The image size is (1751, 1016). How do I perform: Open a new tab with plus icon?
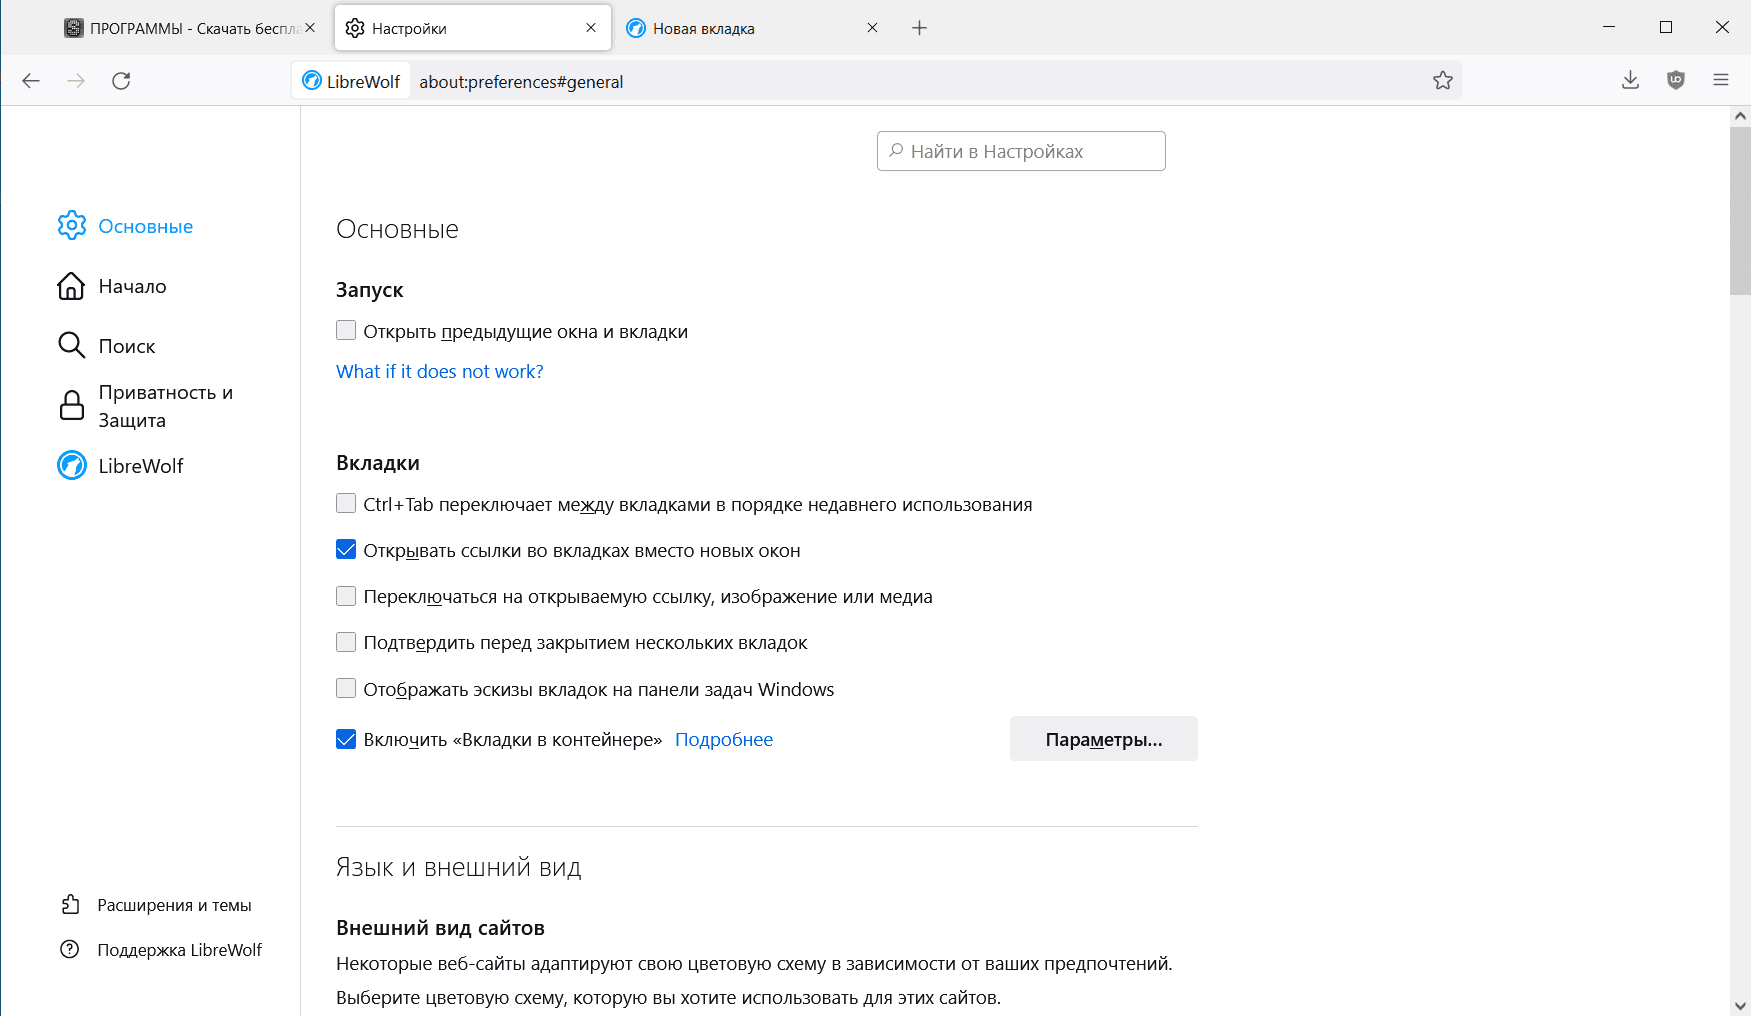920,28
